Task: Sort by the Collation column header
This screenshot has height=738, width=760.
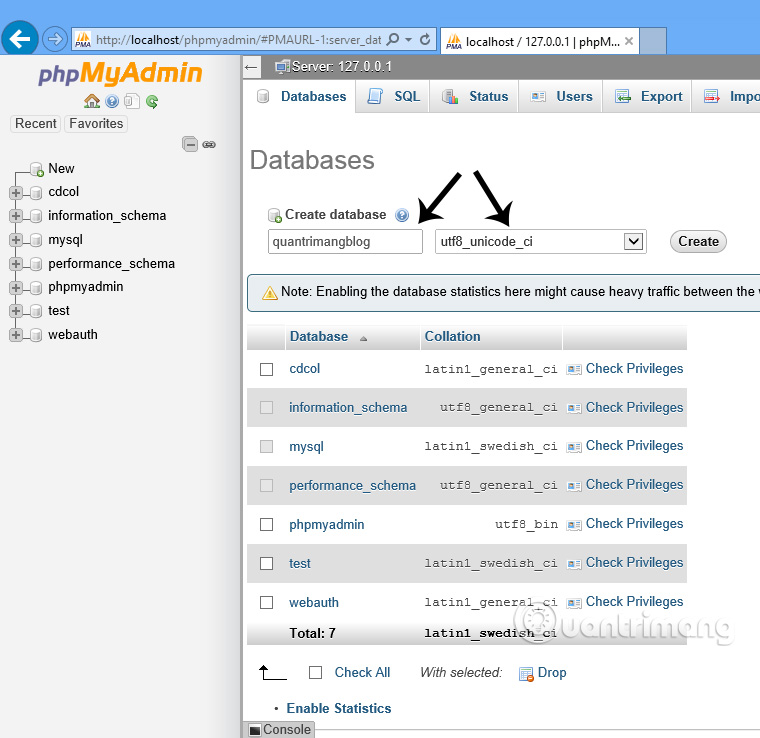Action: [452, 336]
